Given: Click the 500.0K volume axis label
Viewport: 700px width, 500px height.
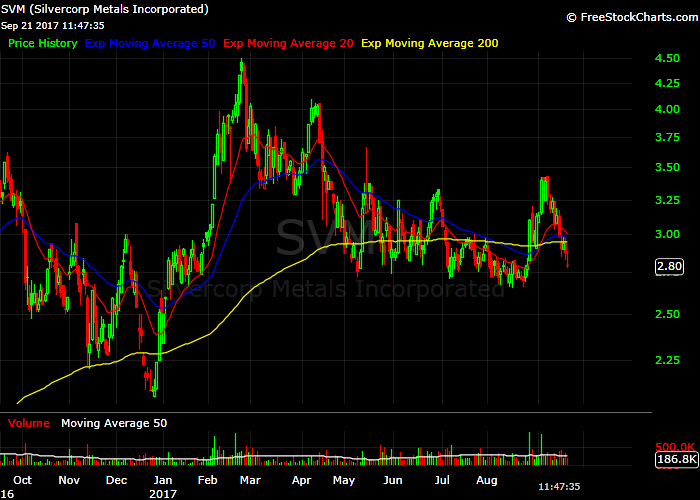Looking at the screenshot, I should [x=675, y=446].
